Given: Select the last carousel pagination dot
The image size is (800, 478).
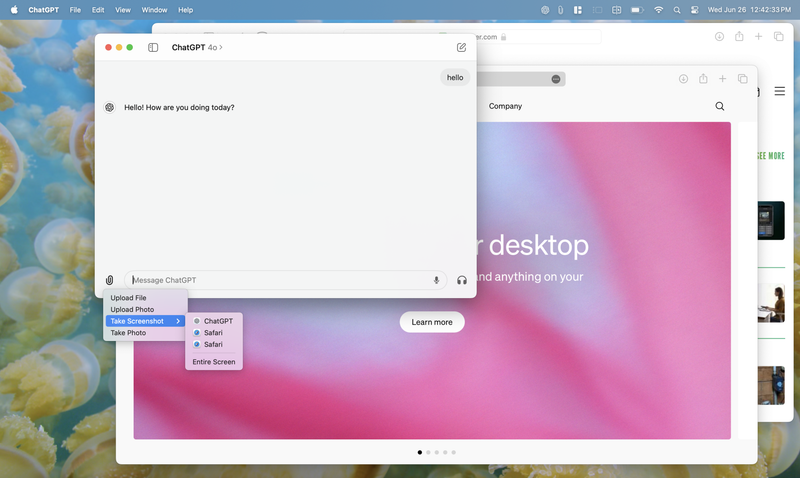Looking at the screenshot, I should tap(454, 452).
